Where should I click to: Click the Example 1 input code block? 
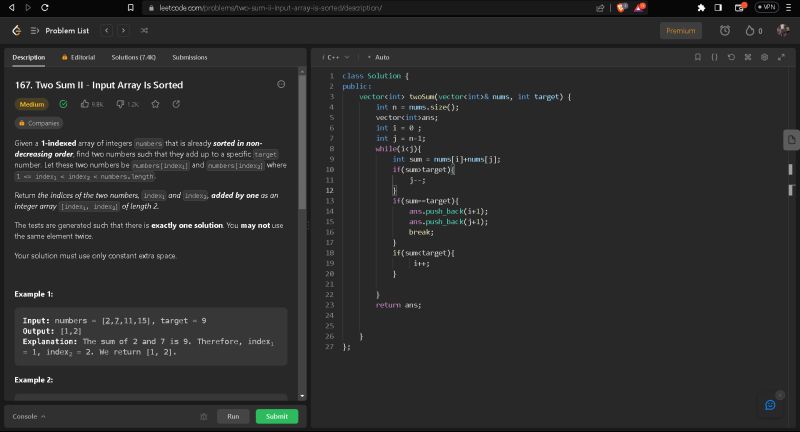[151, 336]
